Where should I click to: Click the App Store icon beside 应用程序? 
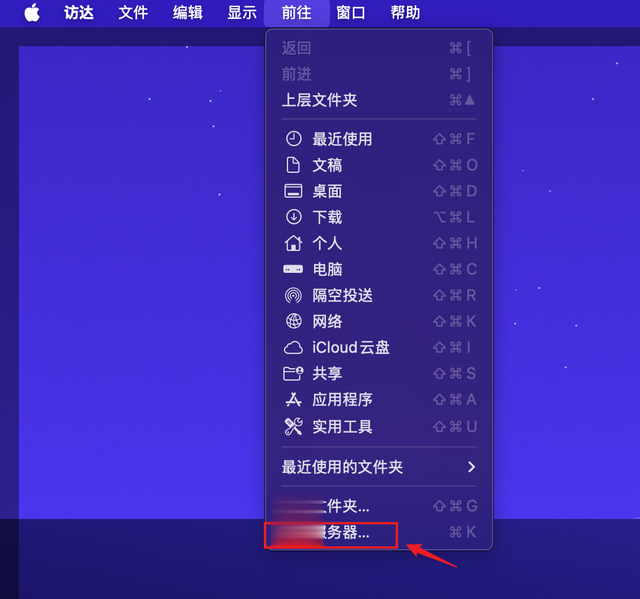point(293,399)
